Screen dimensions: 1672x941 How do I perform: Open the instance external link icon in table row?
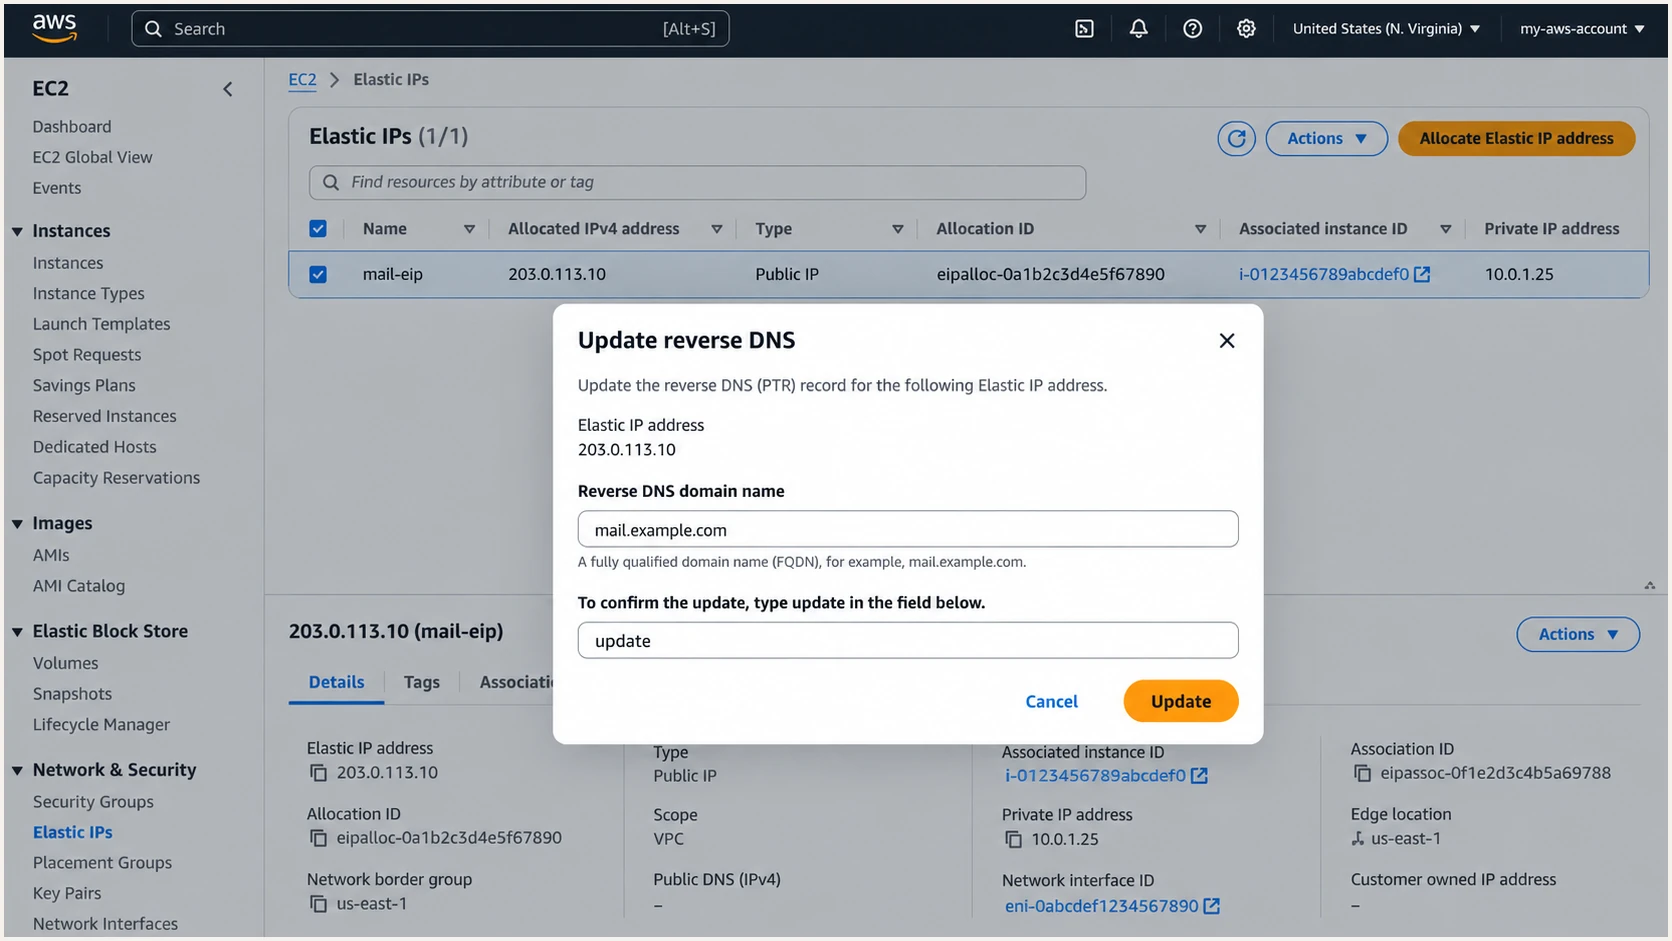point(1422,274)
